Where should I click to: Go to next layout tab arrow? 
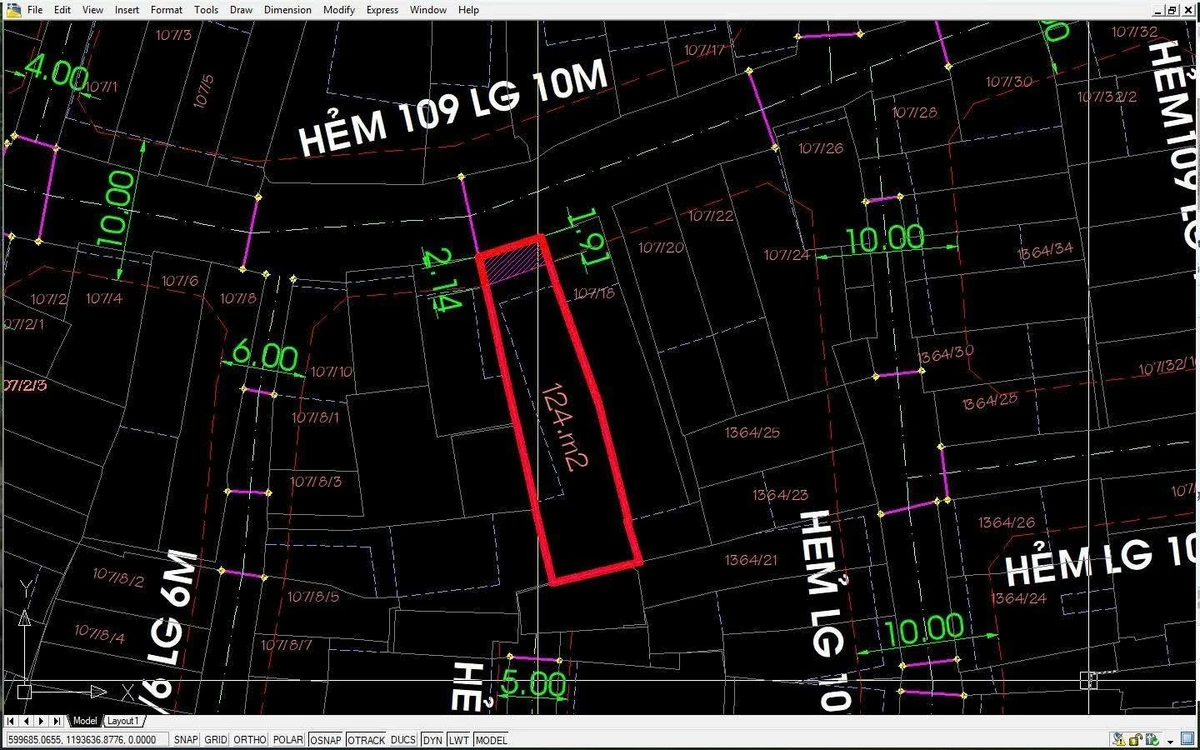point(41,720)
